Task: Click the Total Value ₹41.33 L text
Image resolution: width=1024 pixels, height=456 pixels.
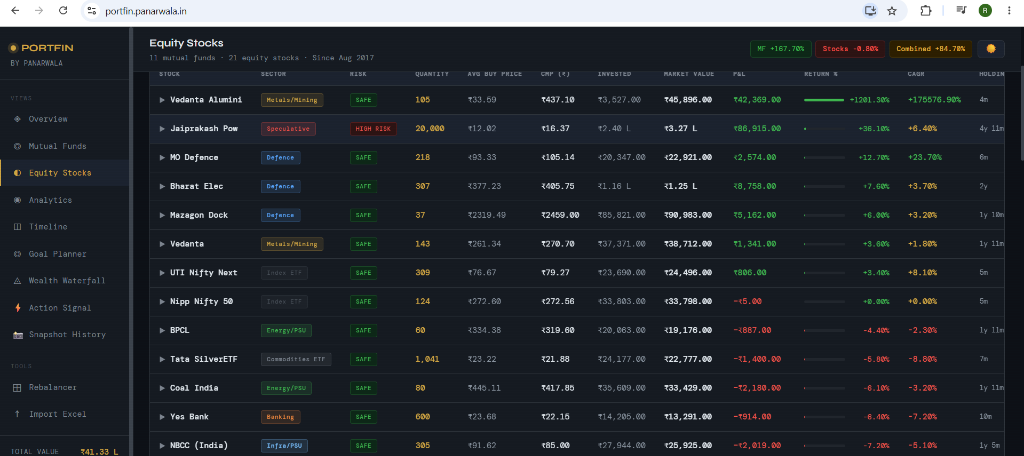Action: pyautogui.click(x=99, y=451)
